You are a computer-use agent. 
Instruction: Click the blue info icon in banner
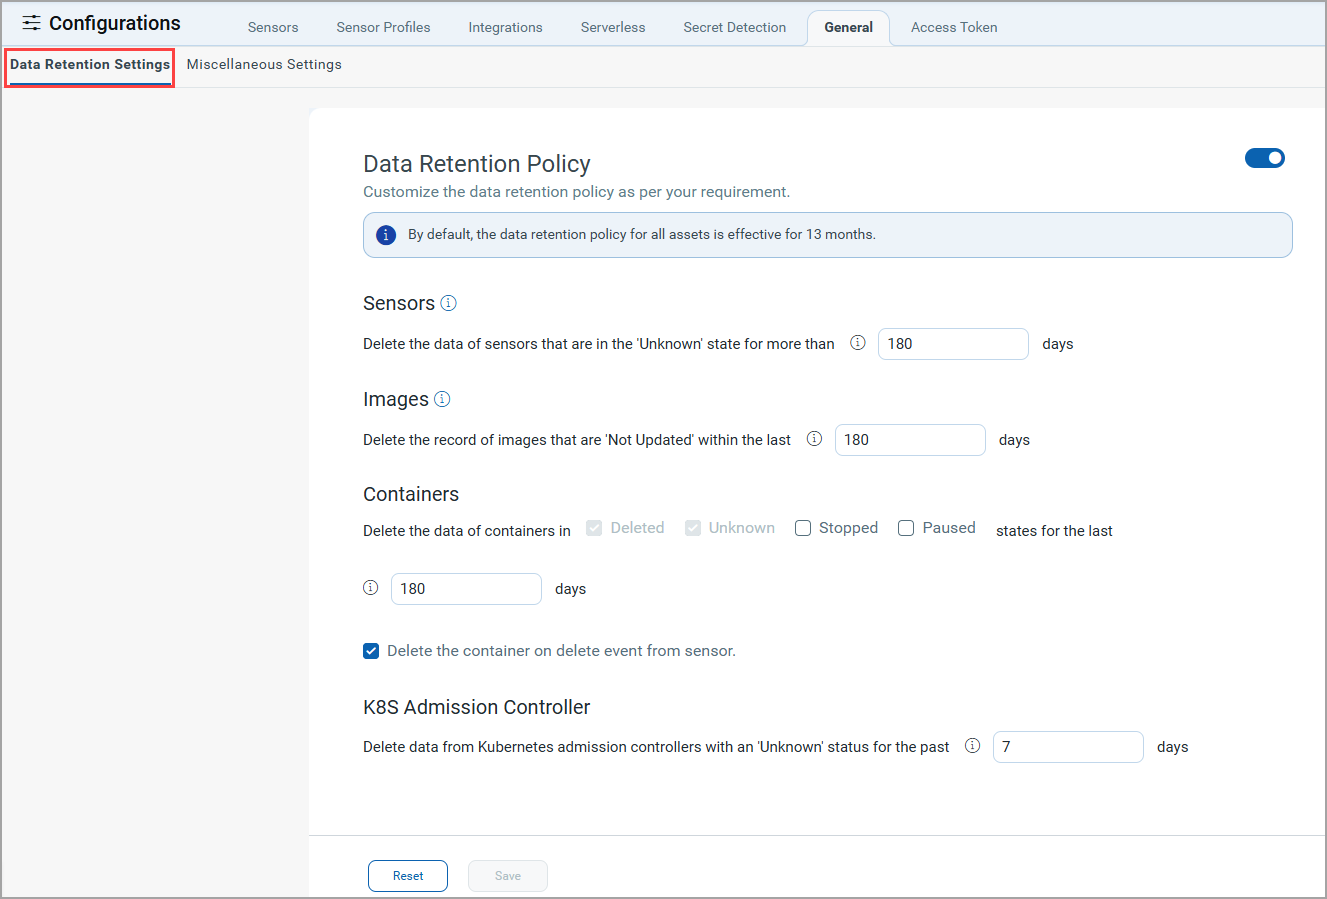(x=386, y=235)
